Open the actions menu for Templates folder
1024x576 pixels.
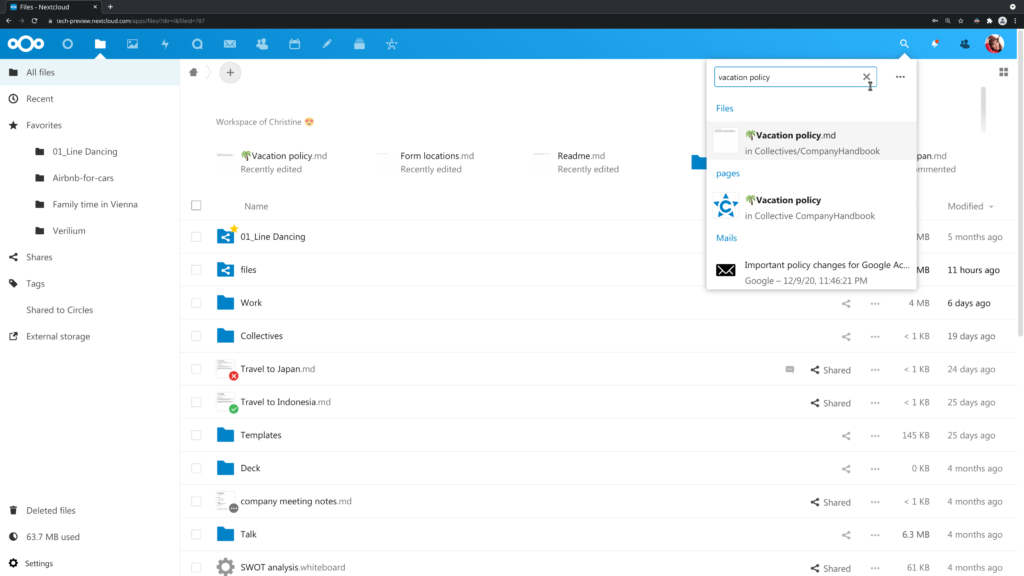[874, 435]
